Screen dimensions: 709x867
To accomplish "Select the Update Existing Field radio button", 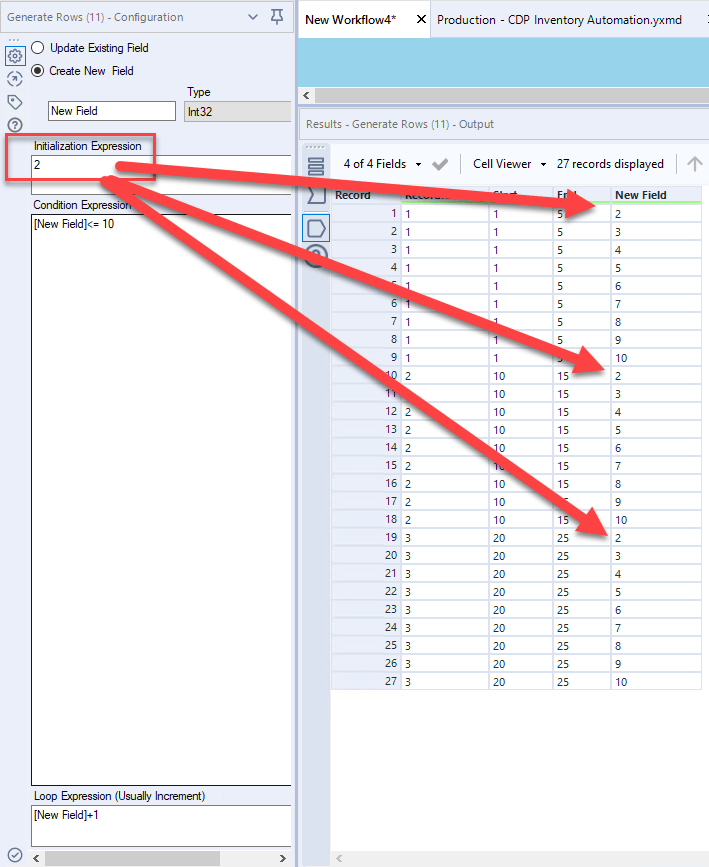I will (x=38, y=48).
